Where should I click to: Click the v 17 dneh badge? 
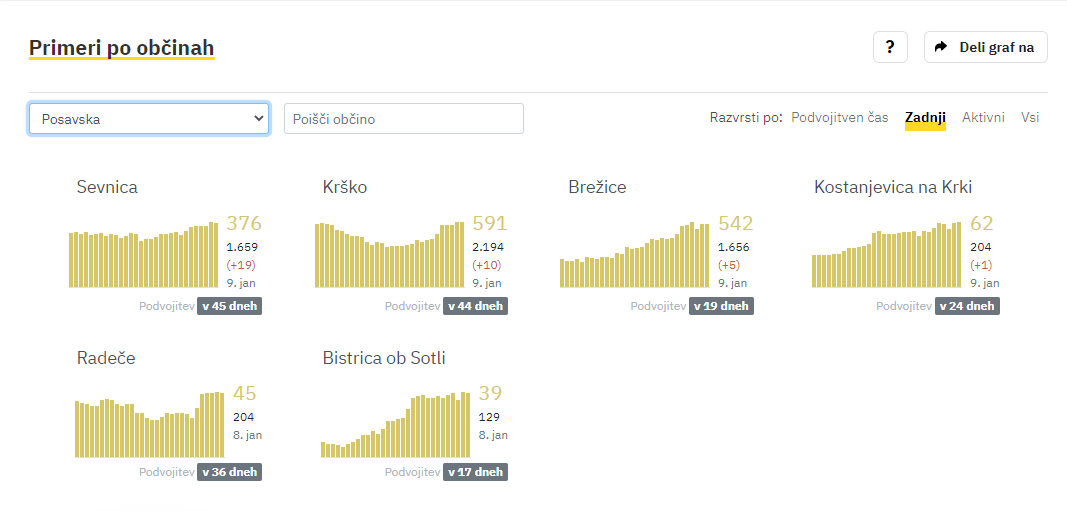point(475,472)
